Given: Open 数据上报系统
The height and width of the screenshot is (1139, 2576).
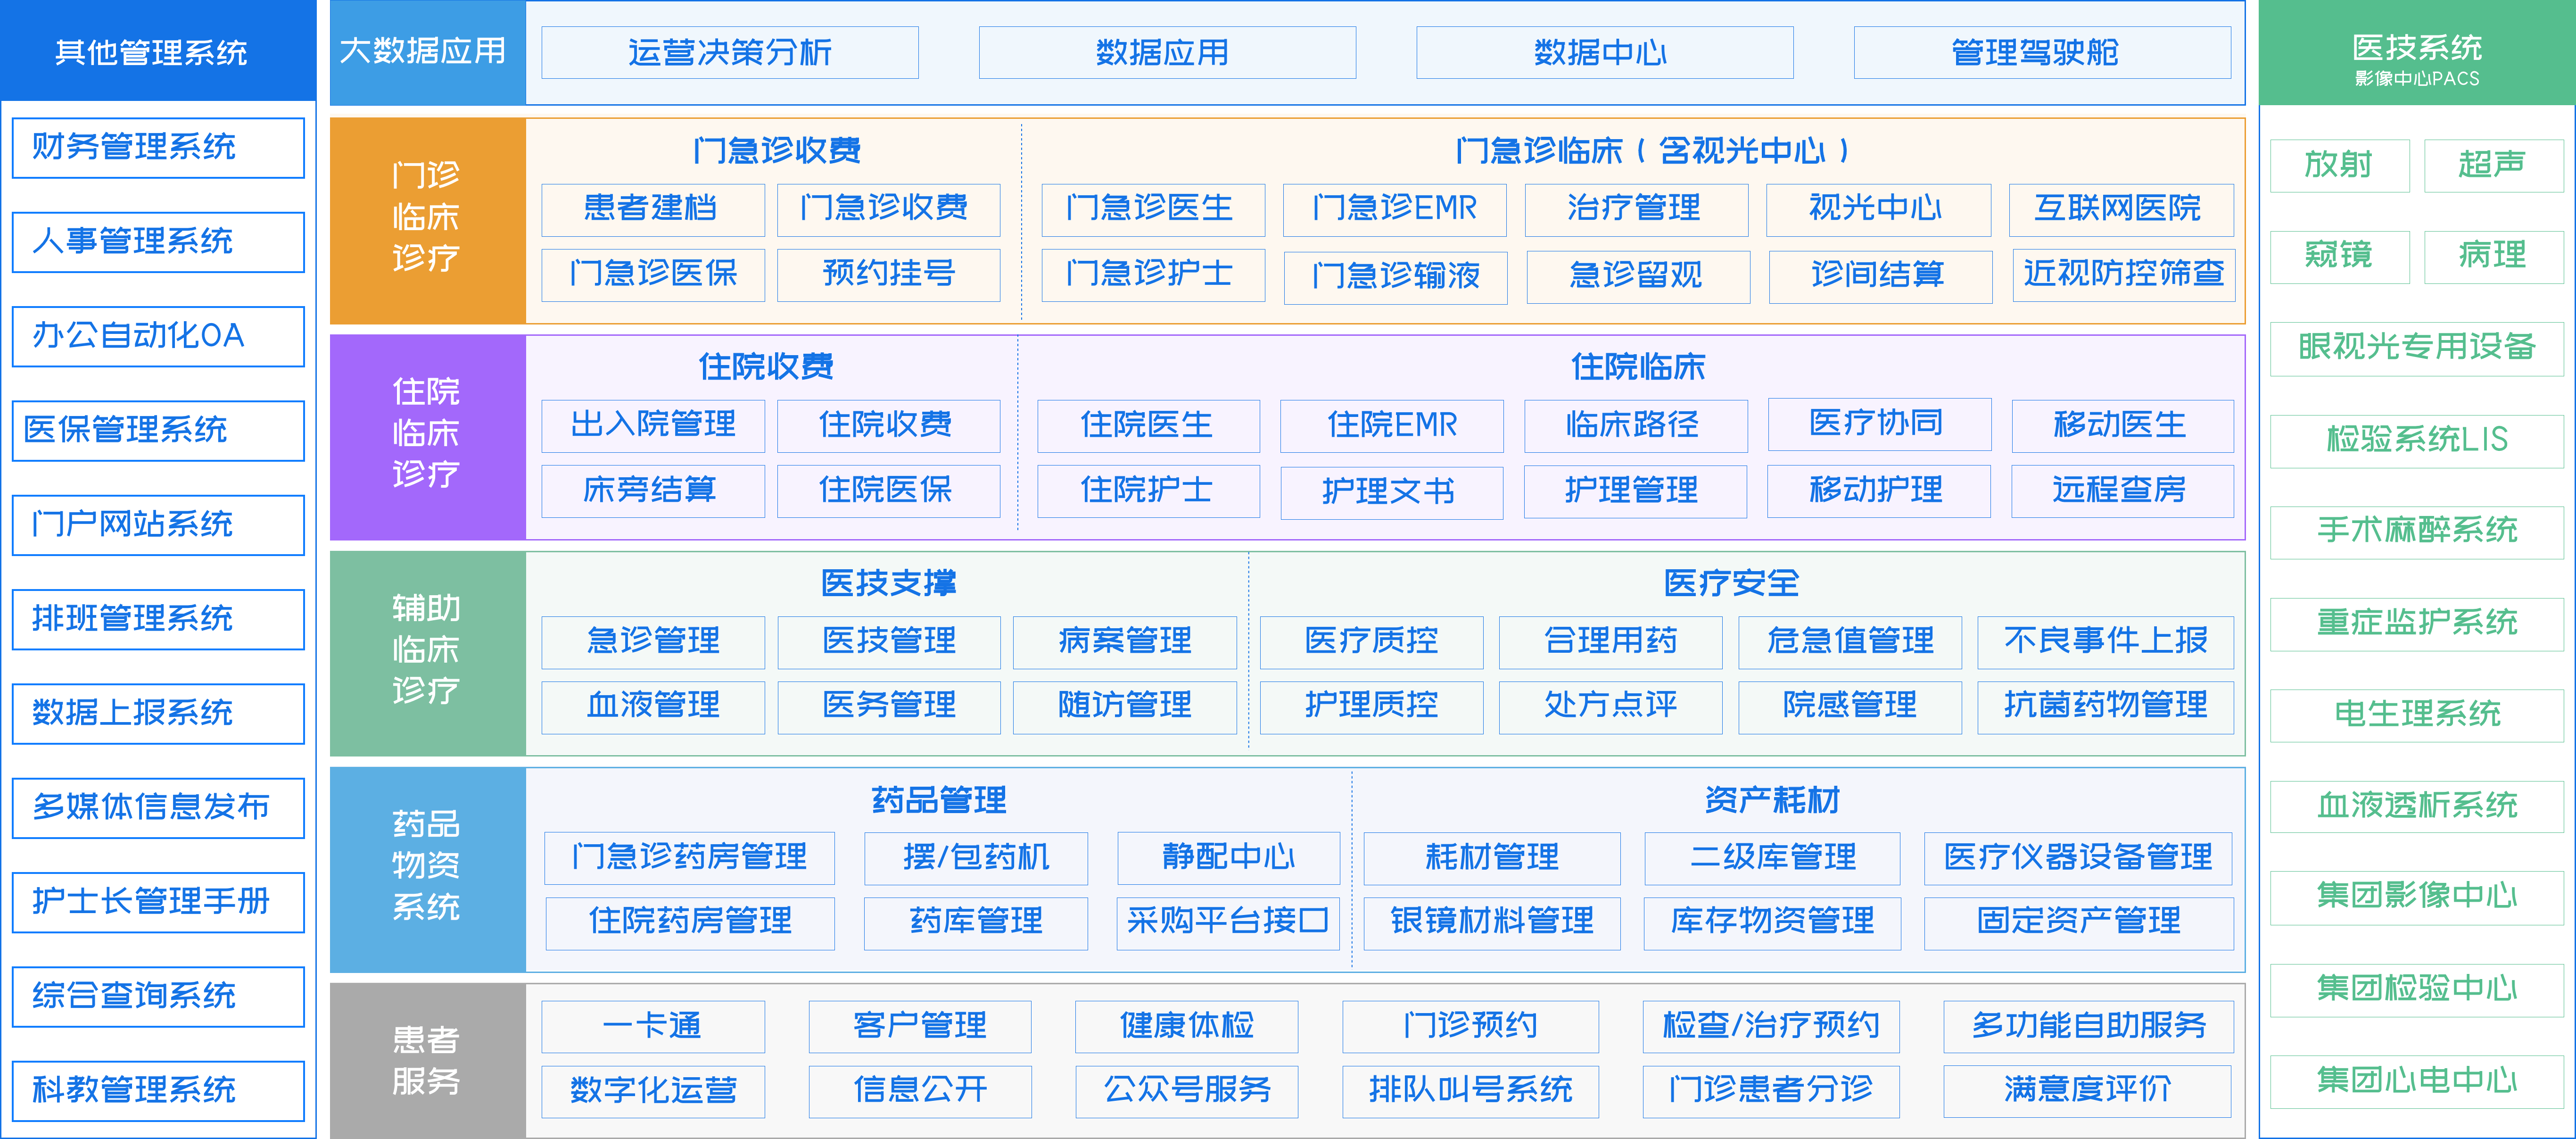Looking at the screenshot, I should click(158, 713).
